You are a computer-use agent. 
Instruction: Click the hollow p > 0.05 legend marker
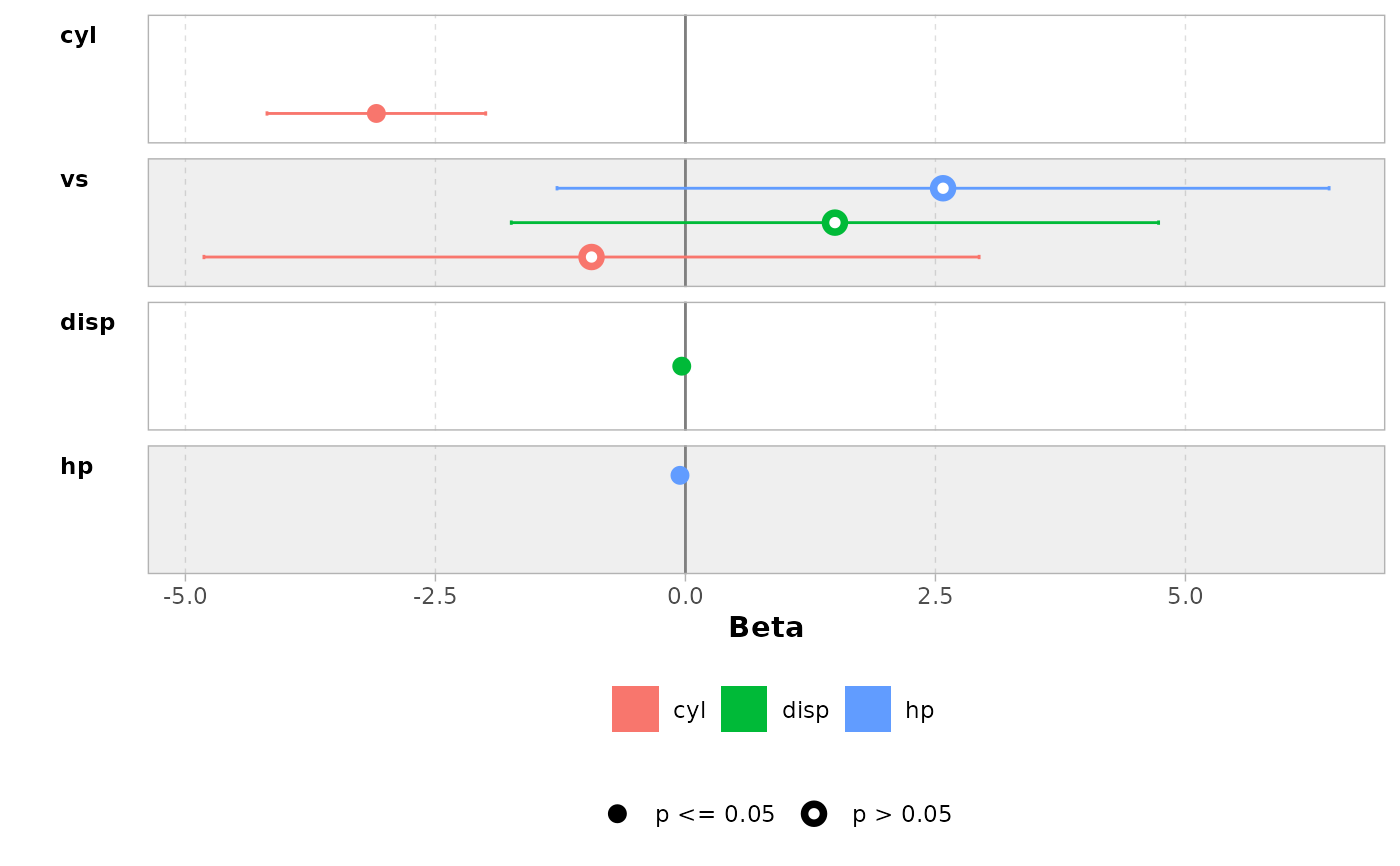click(814, 814)
